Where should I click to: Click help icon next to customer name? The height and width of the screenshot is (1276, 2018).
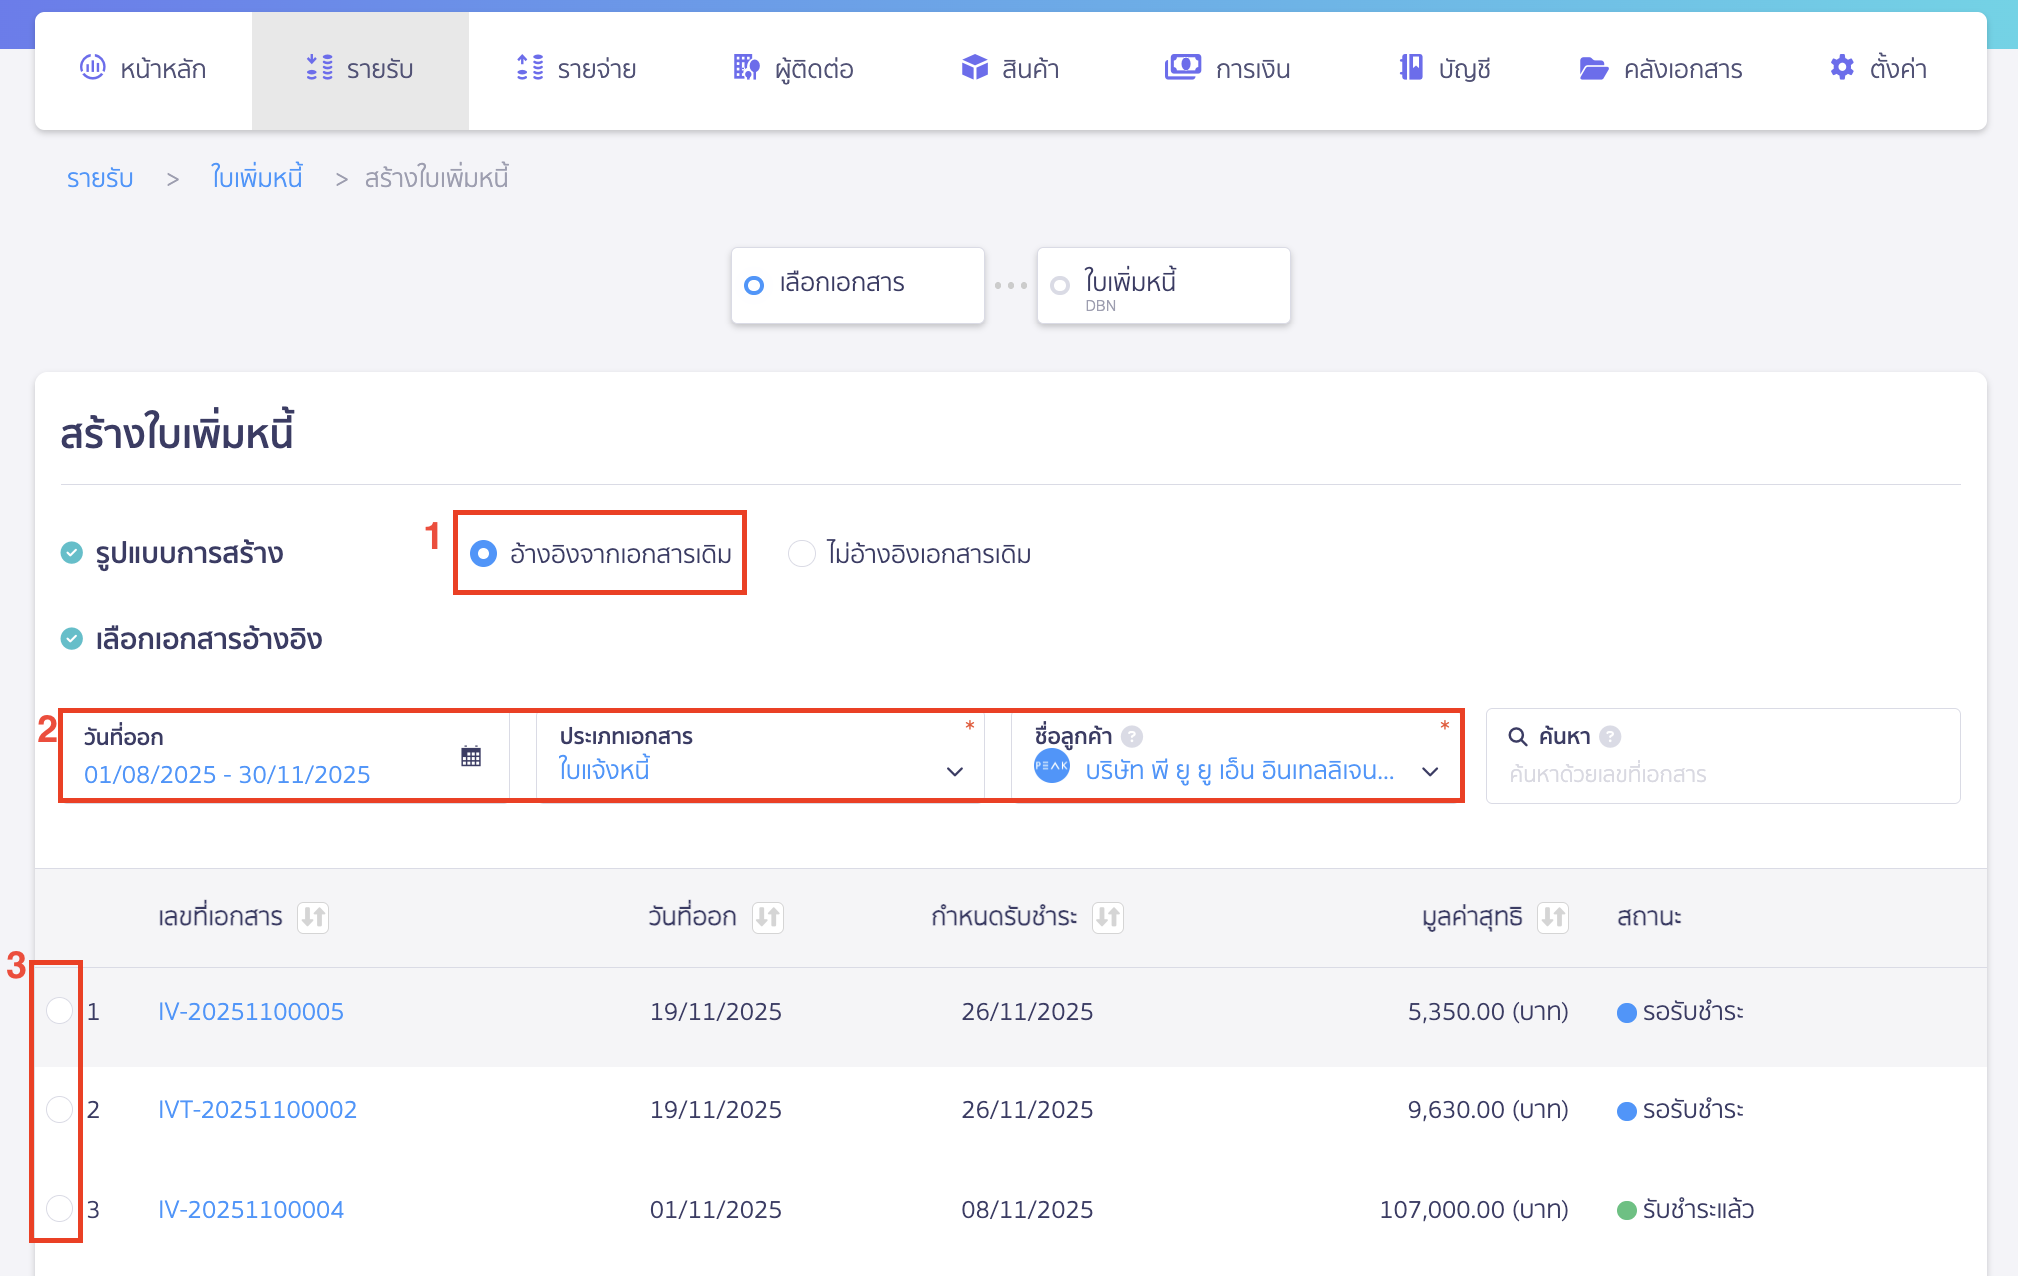tap(1131, 737)
